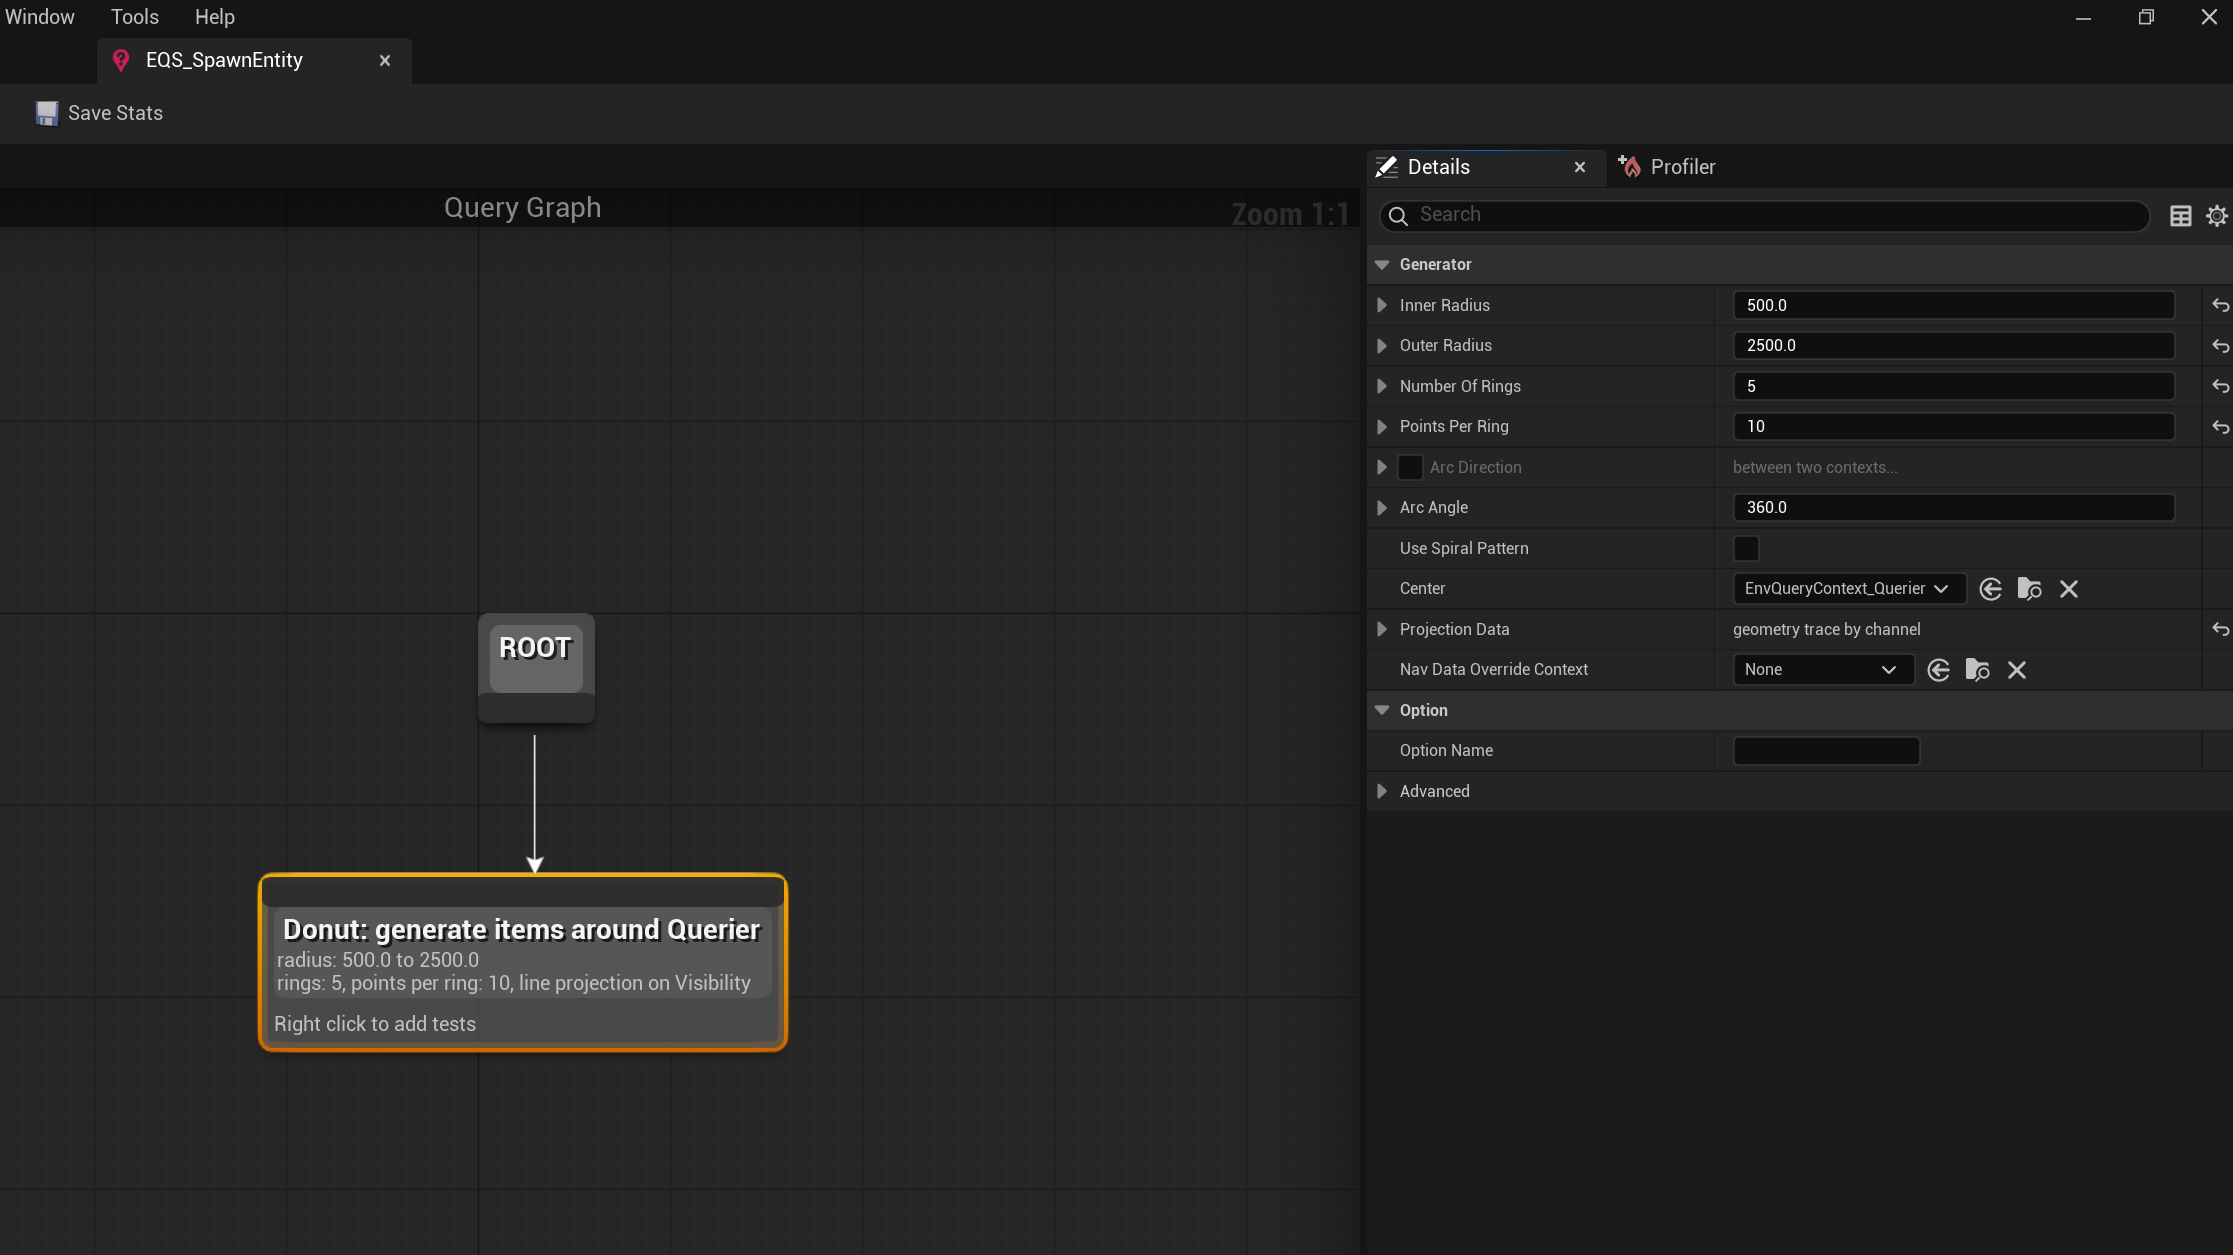Viewport: 2233px width, 1255px height.
Task: Clear the Nav Data Override Context value
Action: click(2017, 670)
